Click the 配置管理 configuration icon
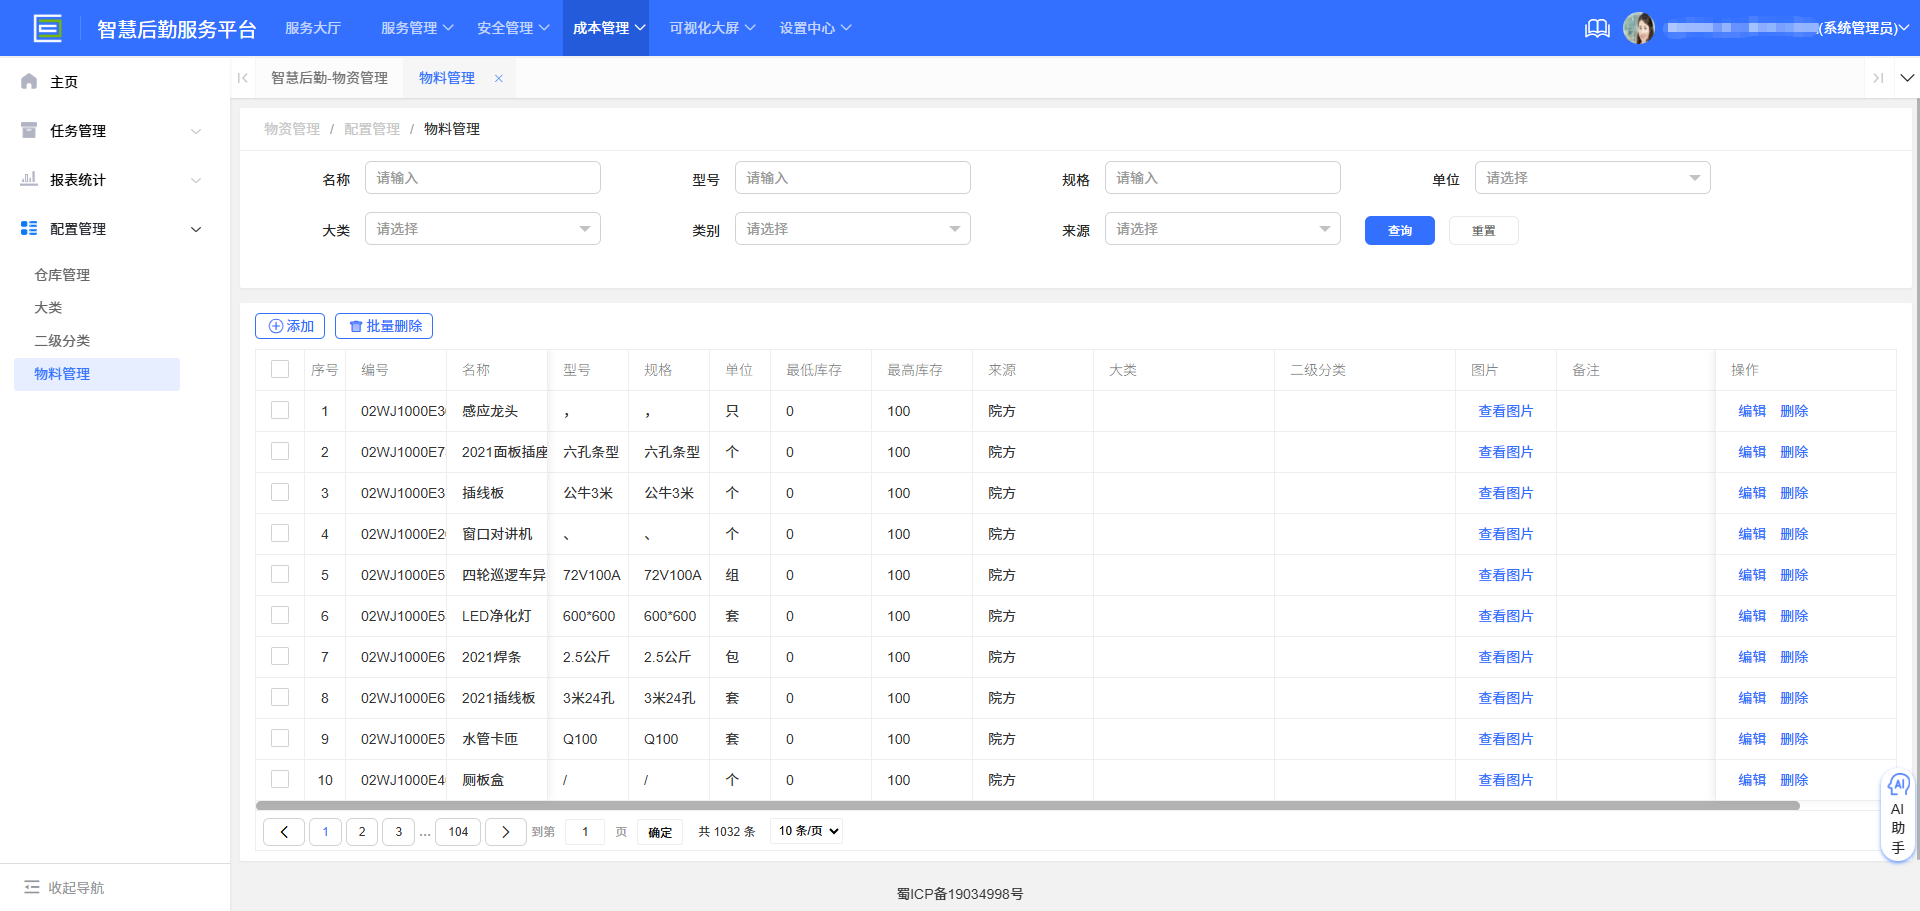This screenshot has width=1920, height=911. coord(28,228)
